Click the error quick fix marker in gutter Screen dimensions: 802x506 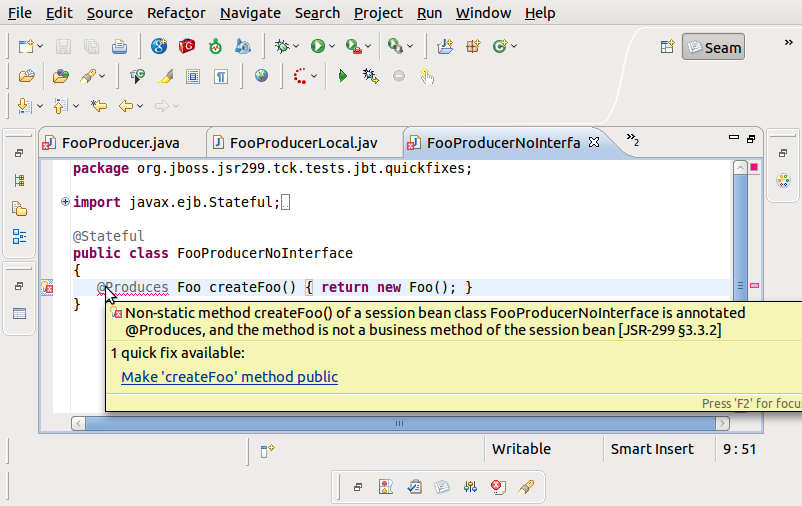click(47, 287)
